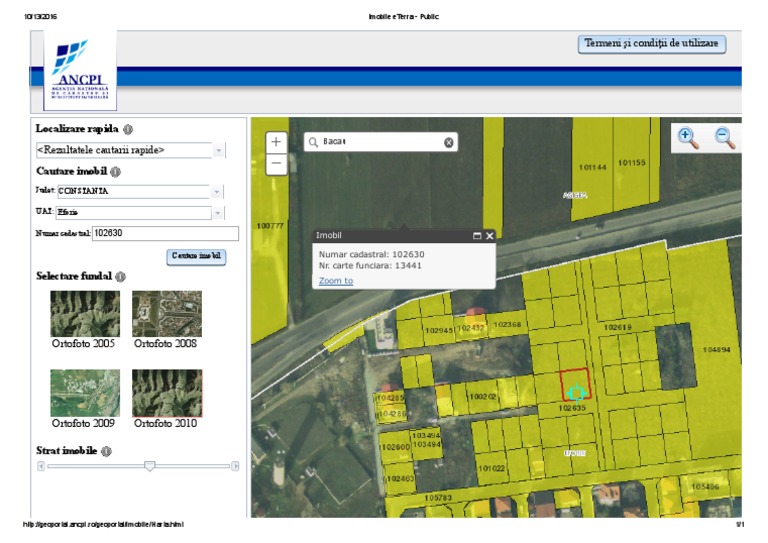Select the magnifier zoom-out tool
This screenshot has height=543, width=768.
pyautogui.click(x=725, y=138)
